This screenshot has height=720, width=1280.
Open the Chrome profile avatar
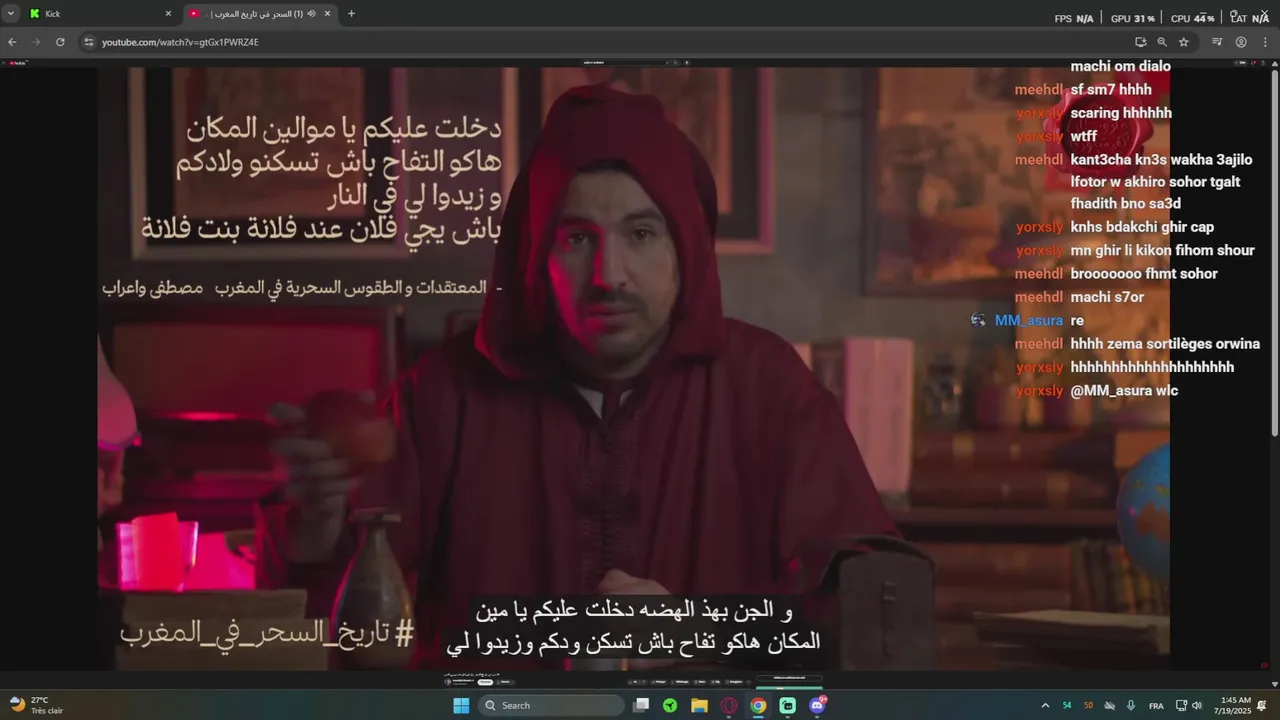click(x=1241, y=42)
